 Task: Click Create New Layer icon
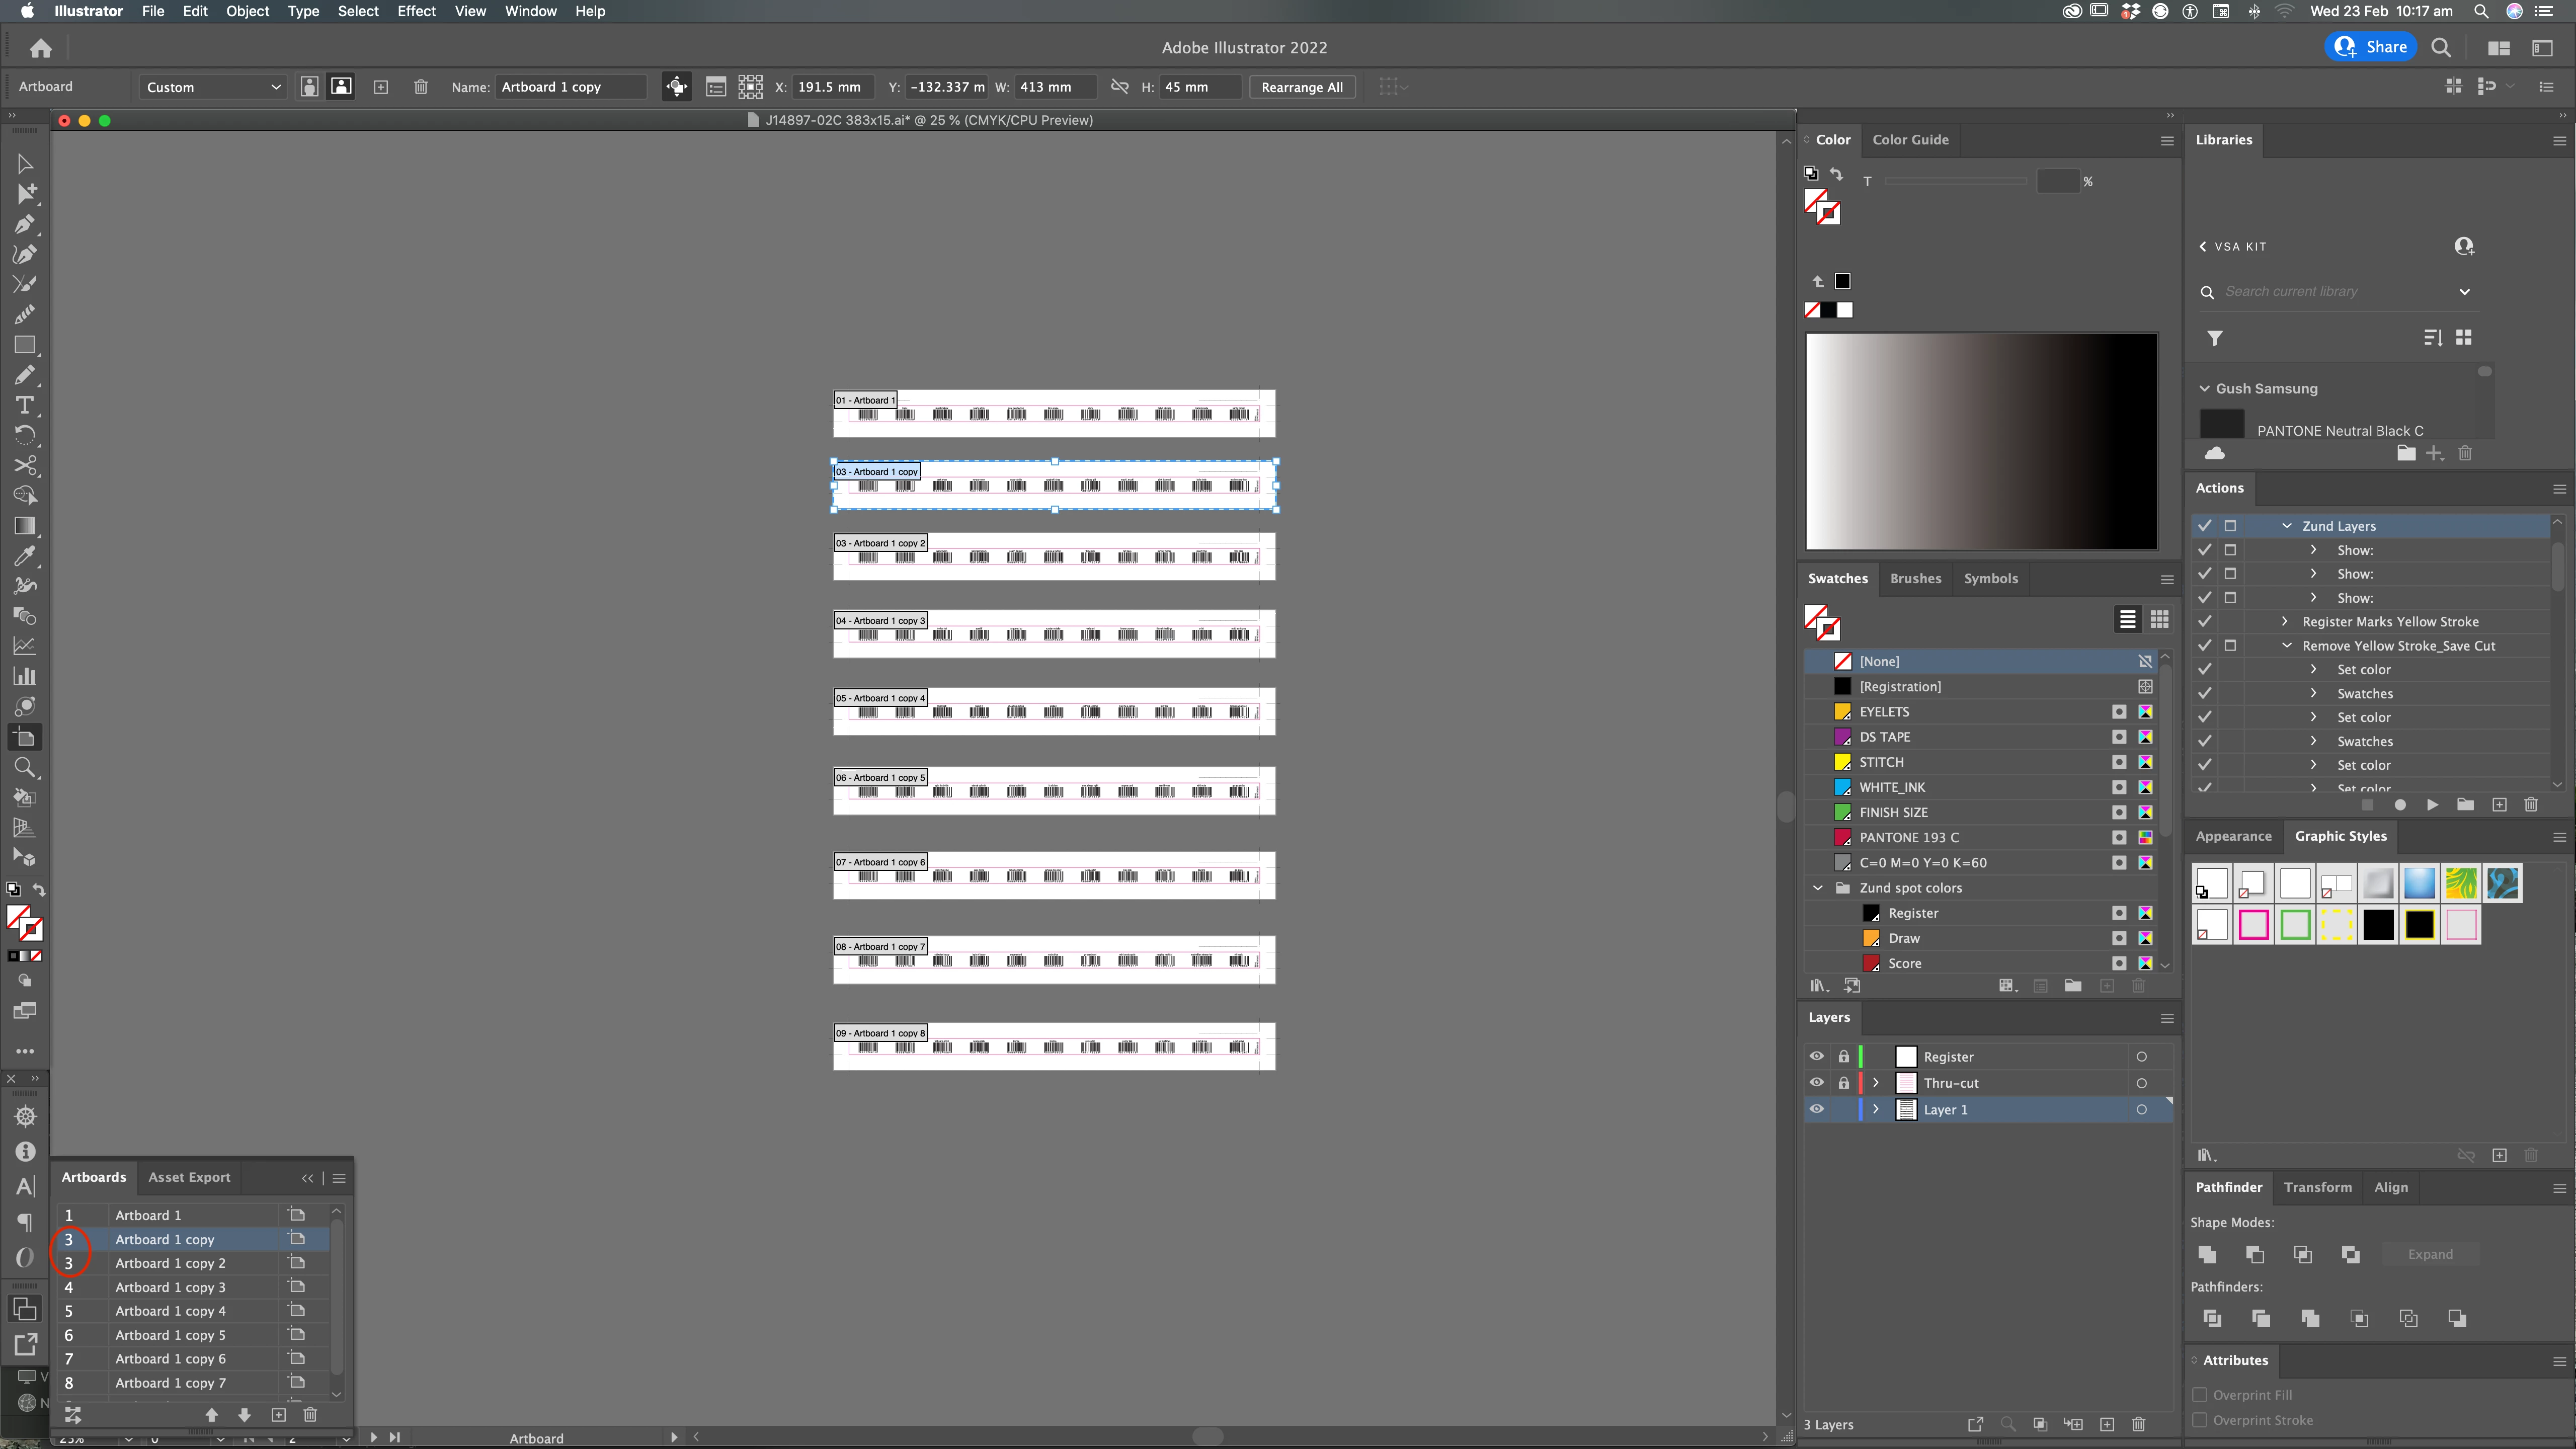pyautogui.click(x=2107, y=1424)
